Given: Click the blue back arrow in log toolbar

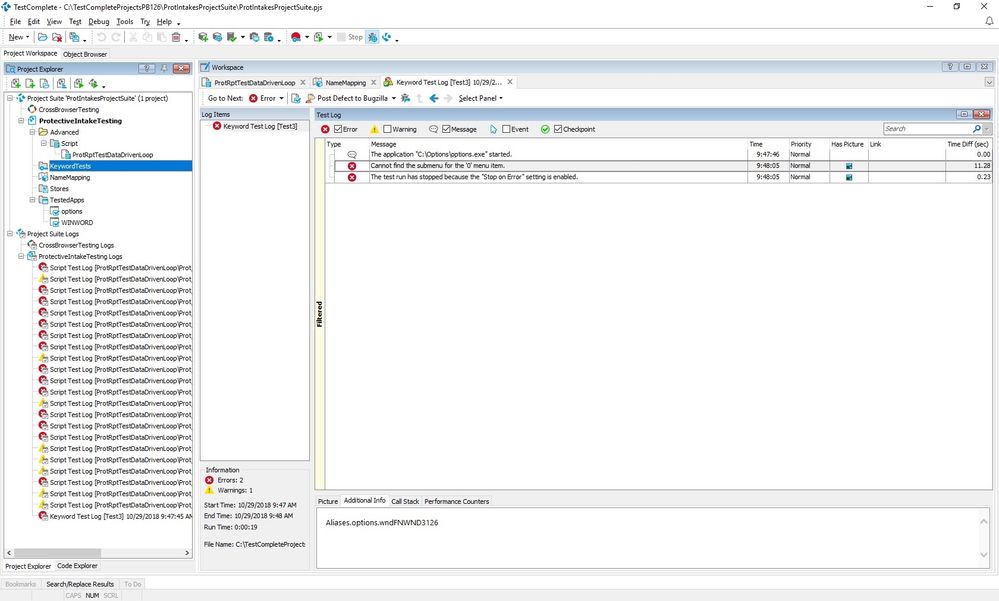Looking at the screenshot, I should (434, 98).
